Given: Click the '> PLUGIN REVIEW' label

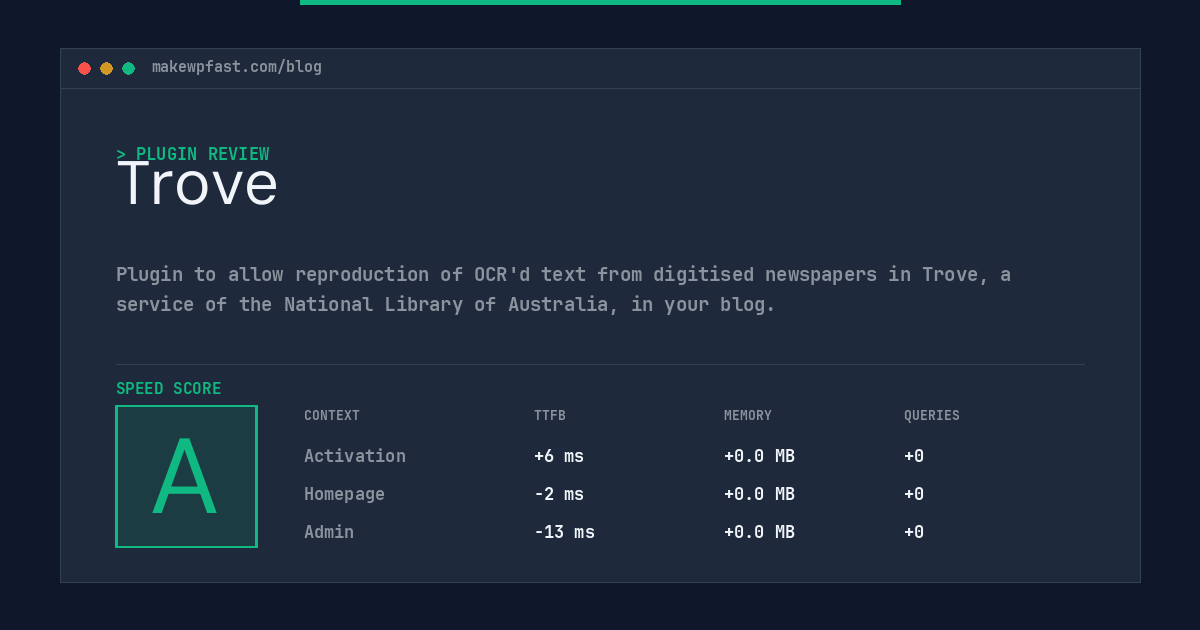Looking at the screenshot, I should (193, 154).
